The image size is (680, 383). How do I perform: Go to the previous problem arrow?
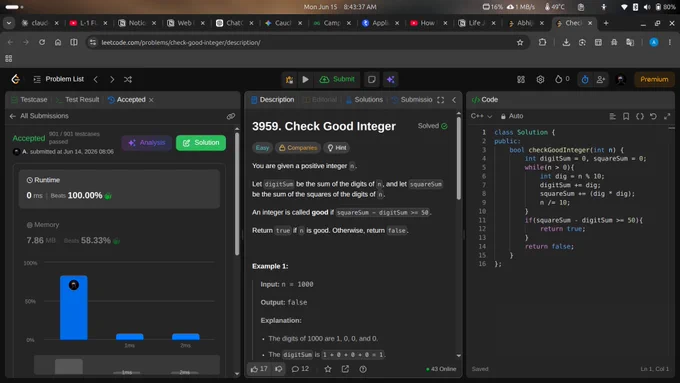[x=96, y=79]
